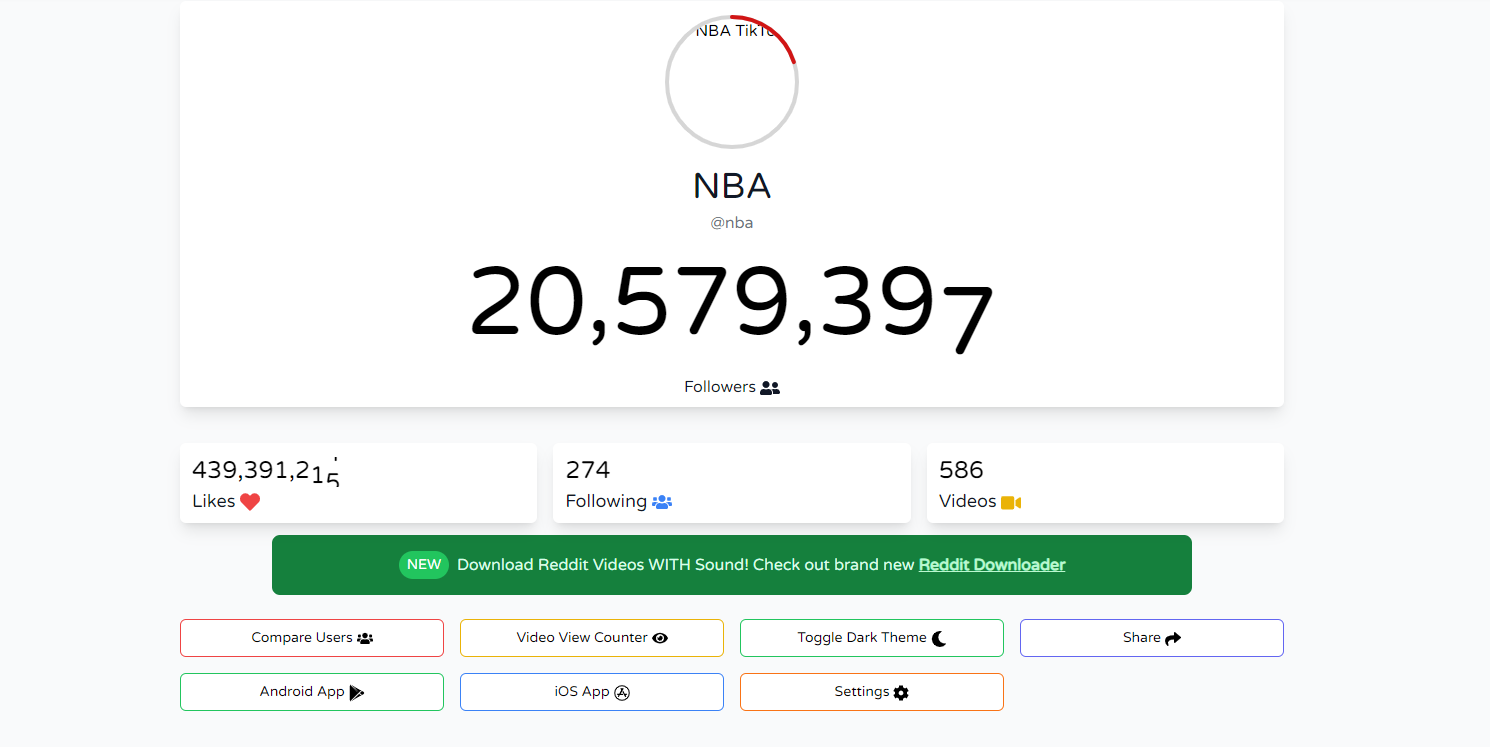Viewport: 1490px width, 747px height.
Task: Click the blue Following people icon
Action: 662,502
